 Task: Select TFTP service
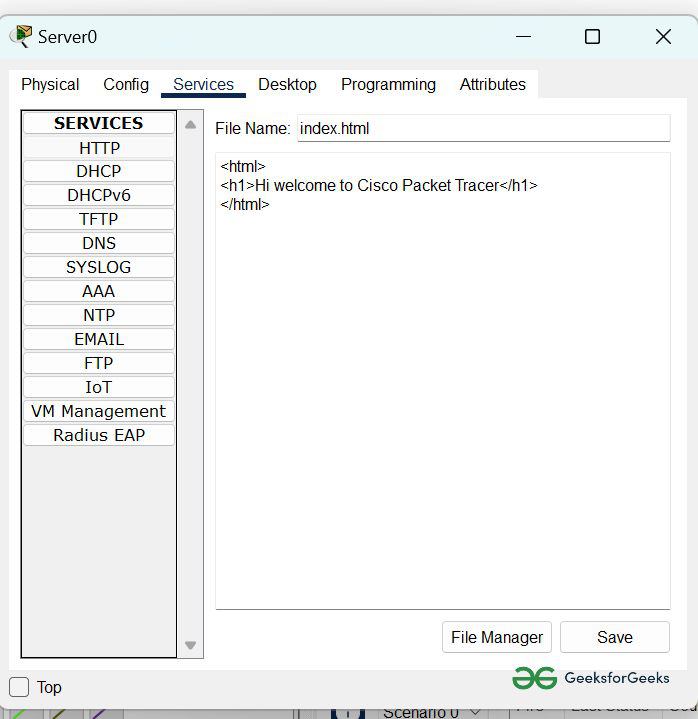tap(99, 219)
